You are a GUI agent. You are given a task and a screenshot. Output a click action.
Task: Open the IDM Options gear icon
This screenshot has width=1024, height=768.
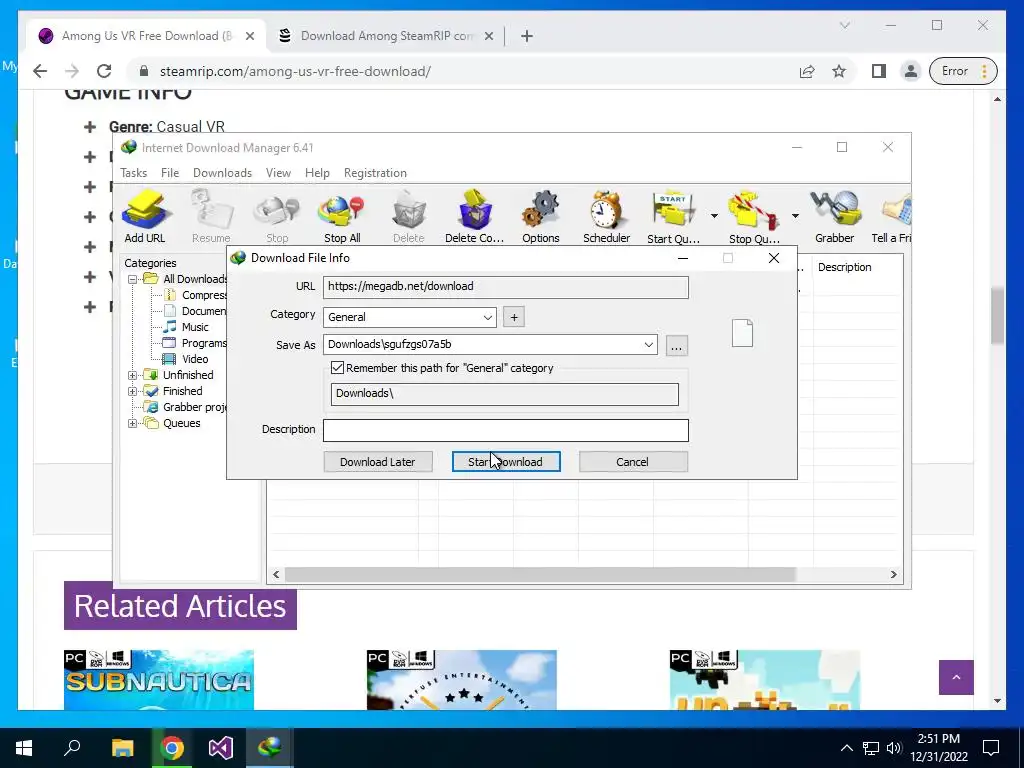(541, 216)
